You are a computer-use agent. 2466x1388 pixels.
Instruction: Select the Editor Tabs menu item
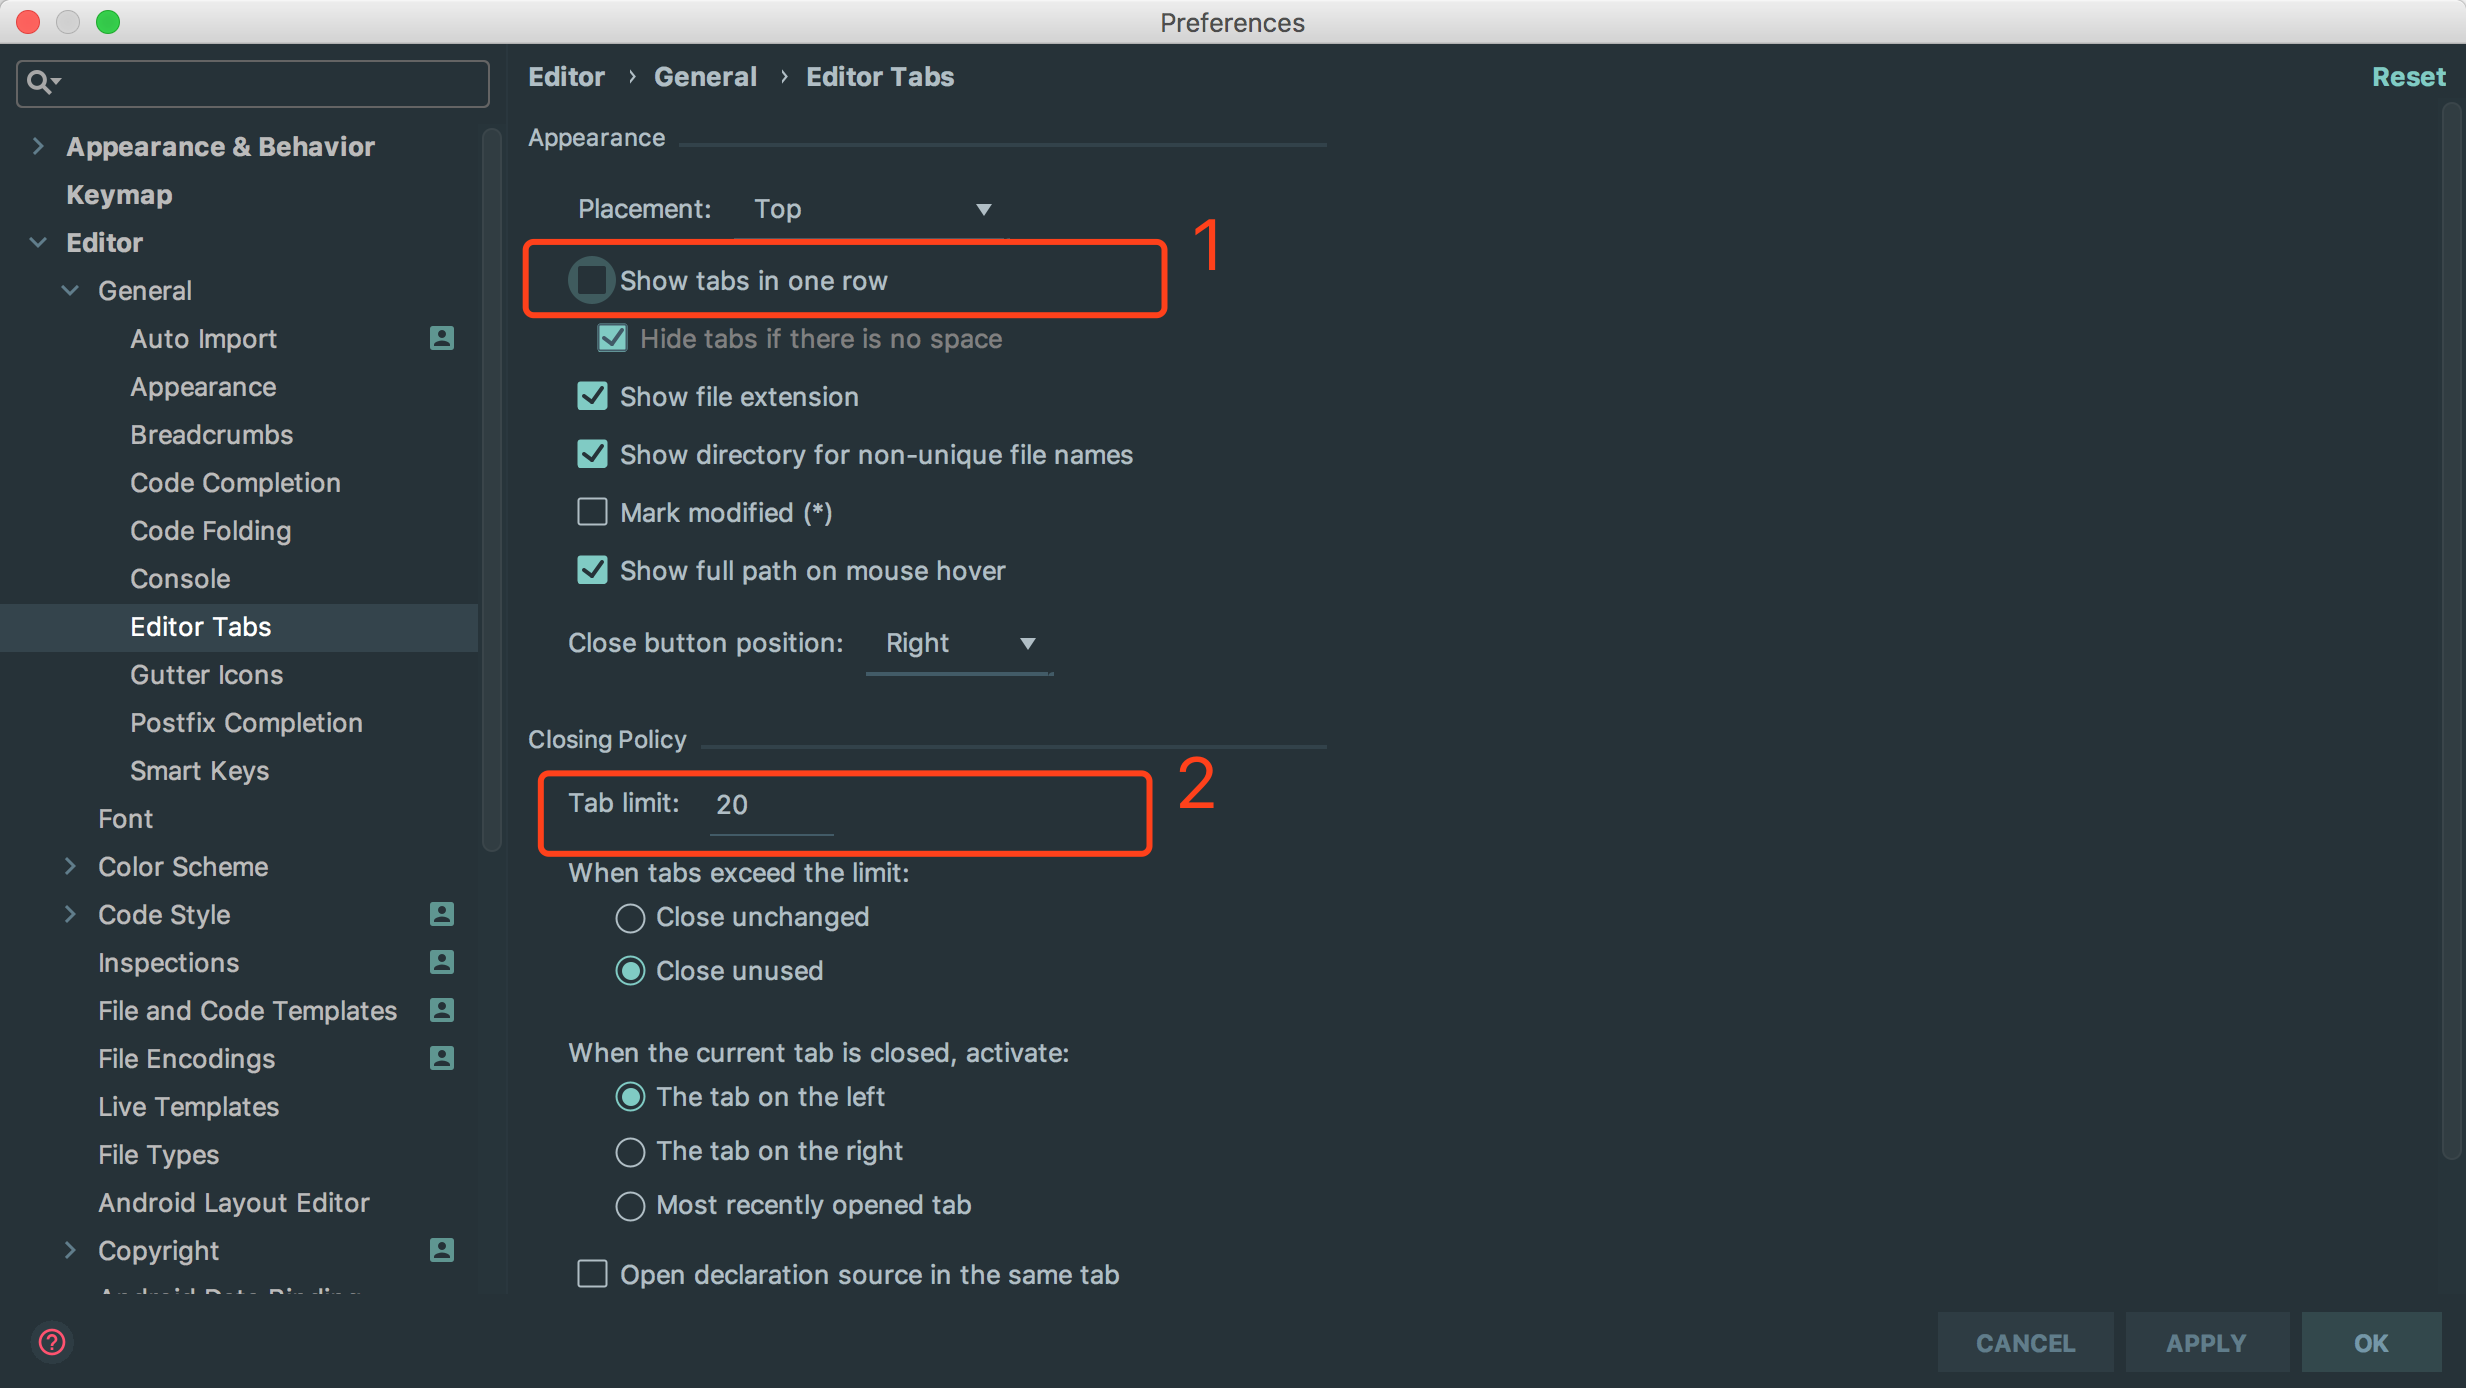(x=202, y=625)
